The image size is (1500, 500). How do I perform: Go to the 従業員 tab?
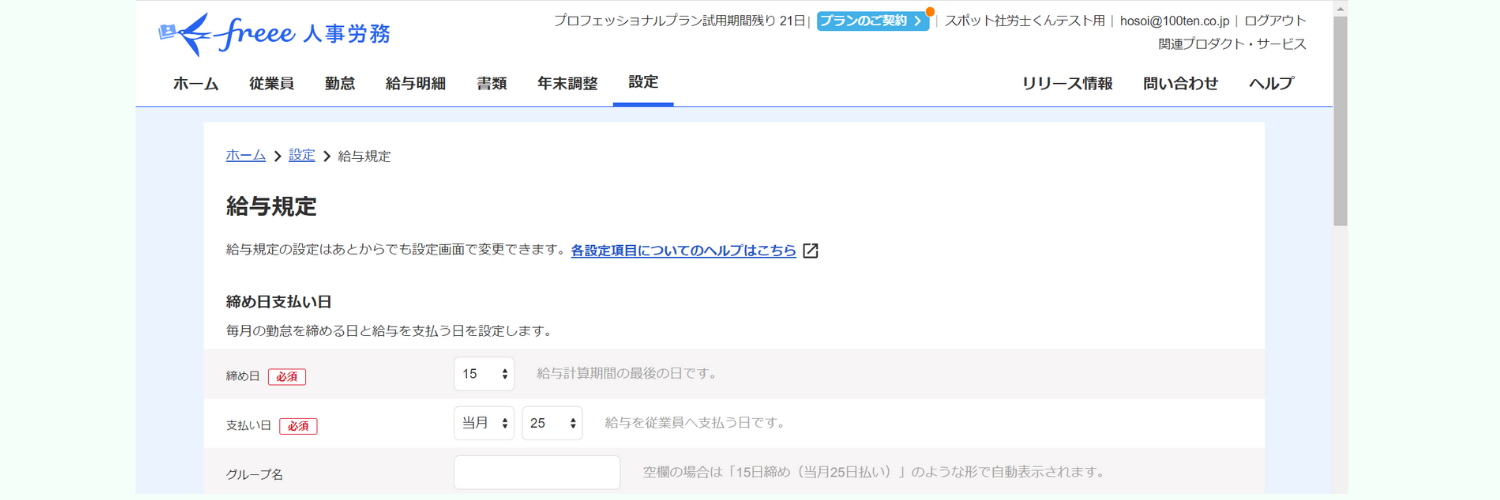pyautogui.click(x=272, y=84)
